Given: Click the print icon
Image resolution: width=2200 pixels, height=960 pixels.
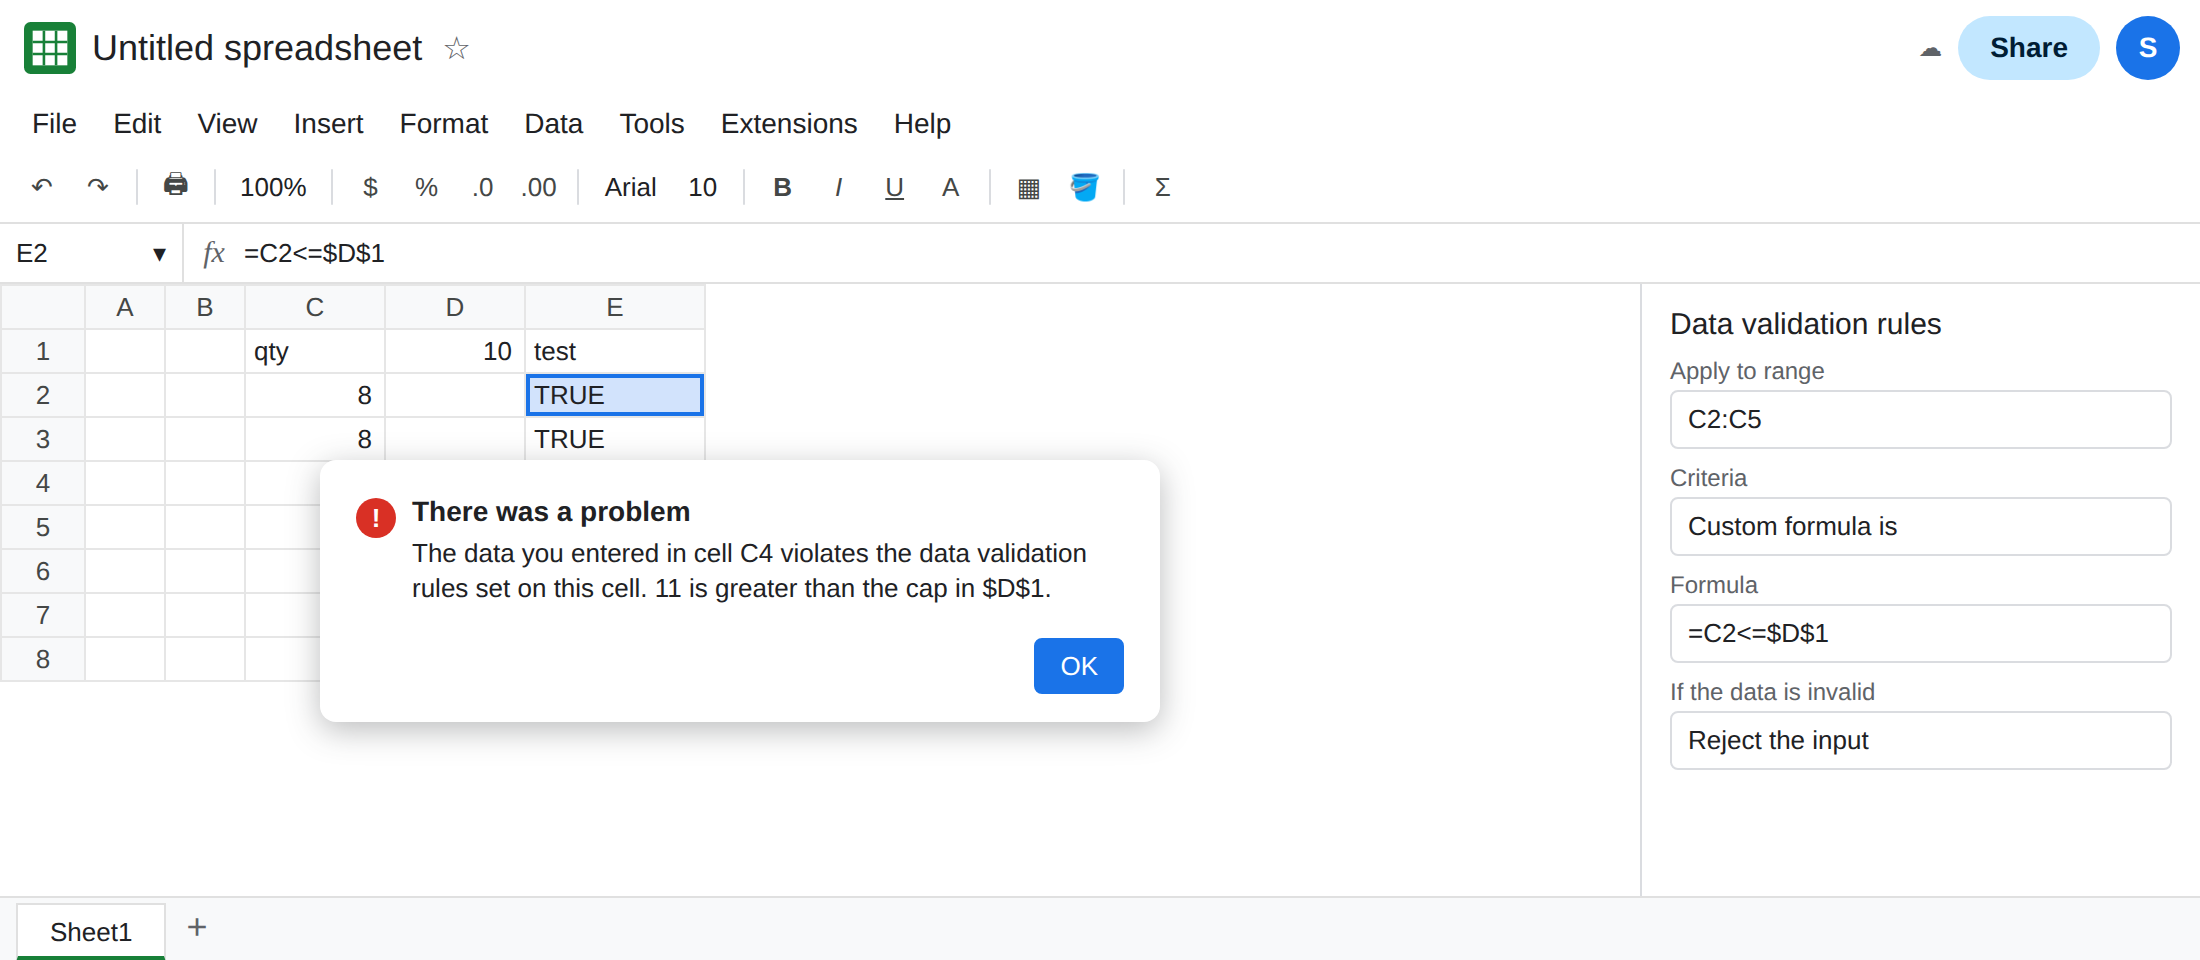Looking at the screenshot, I should 176,185.
